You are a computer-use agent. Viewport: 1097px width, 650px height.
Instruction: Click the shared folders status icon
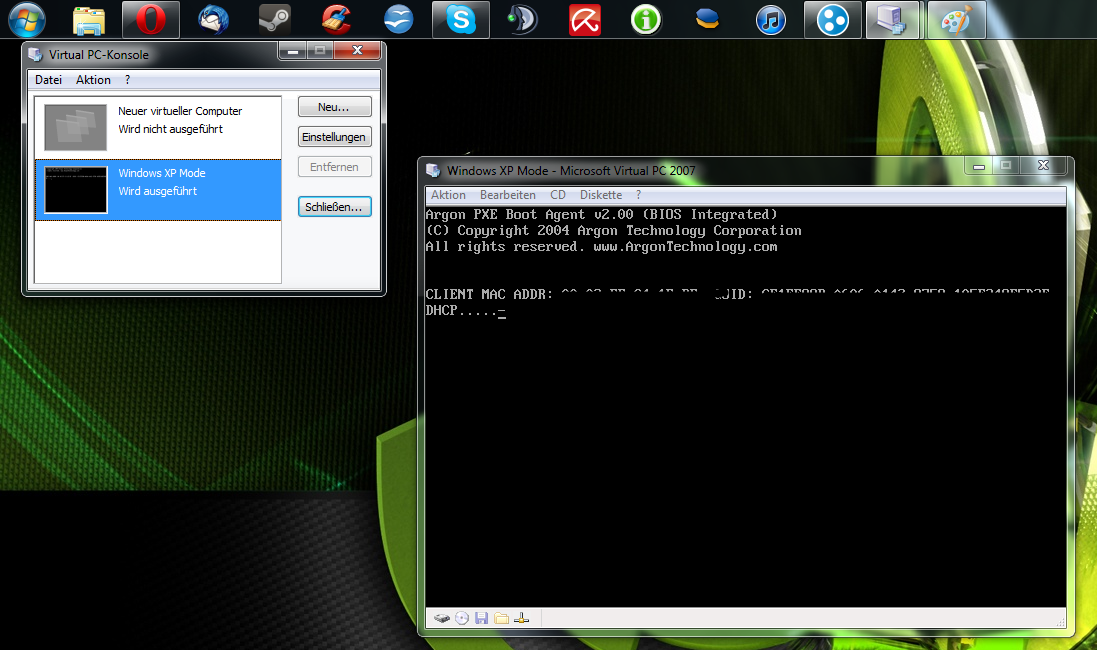[502, 618]
